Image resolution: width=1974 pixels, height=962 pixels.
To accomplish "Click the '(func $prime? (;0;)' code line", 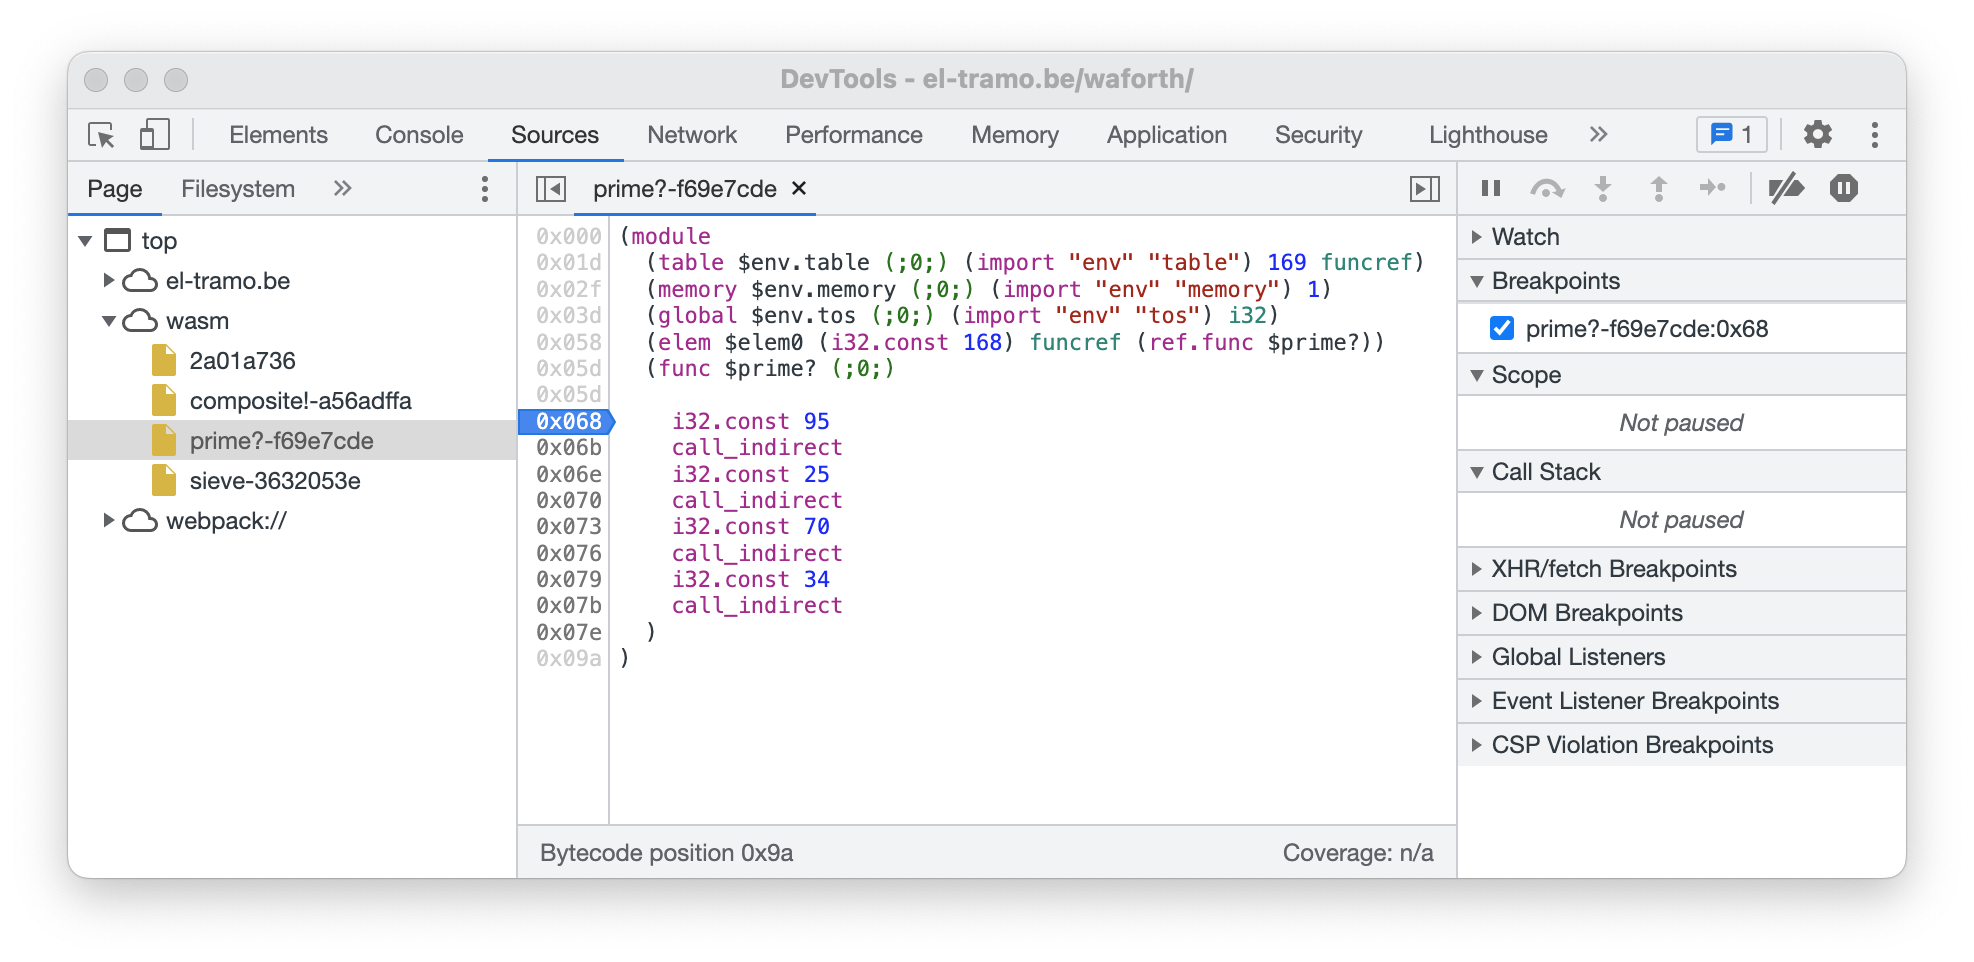I will click(770, 368).
